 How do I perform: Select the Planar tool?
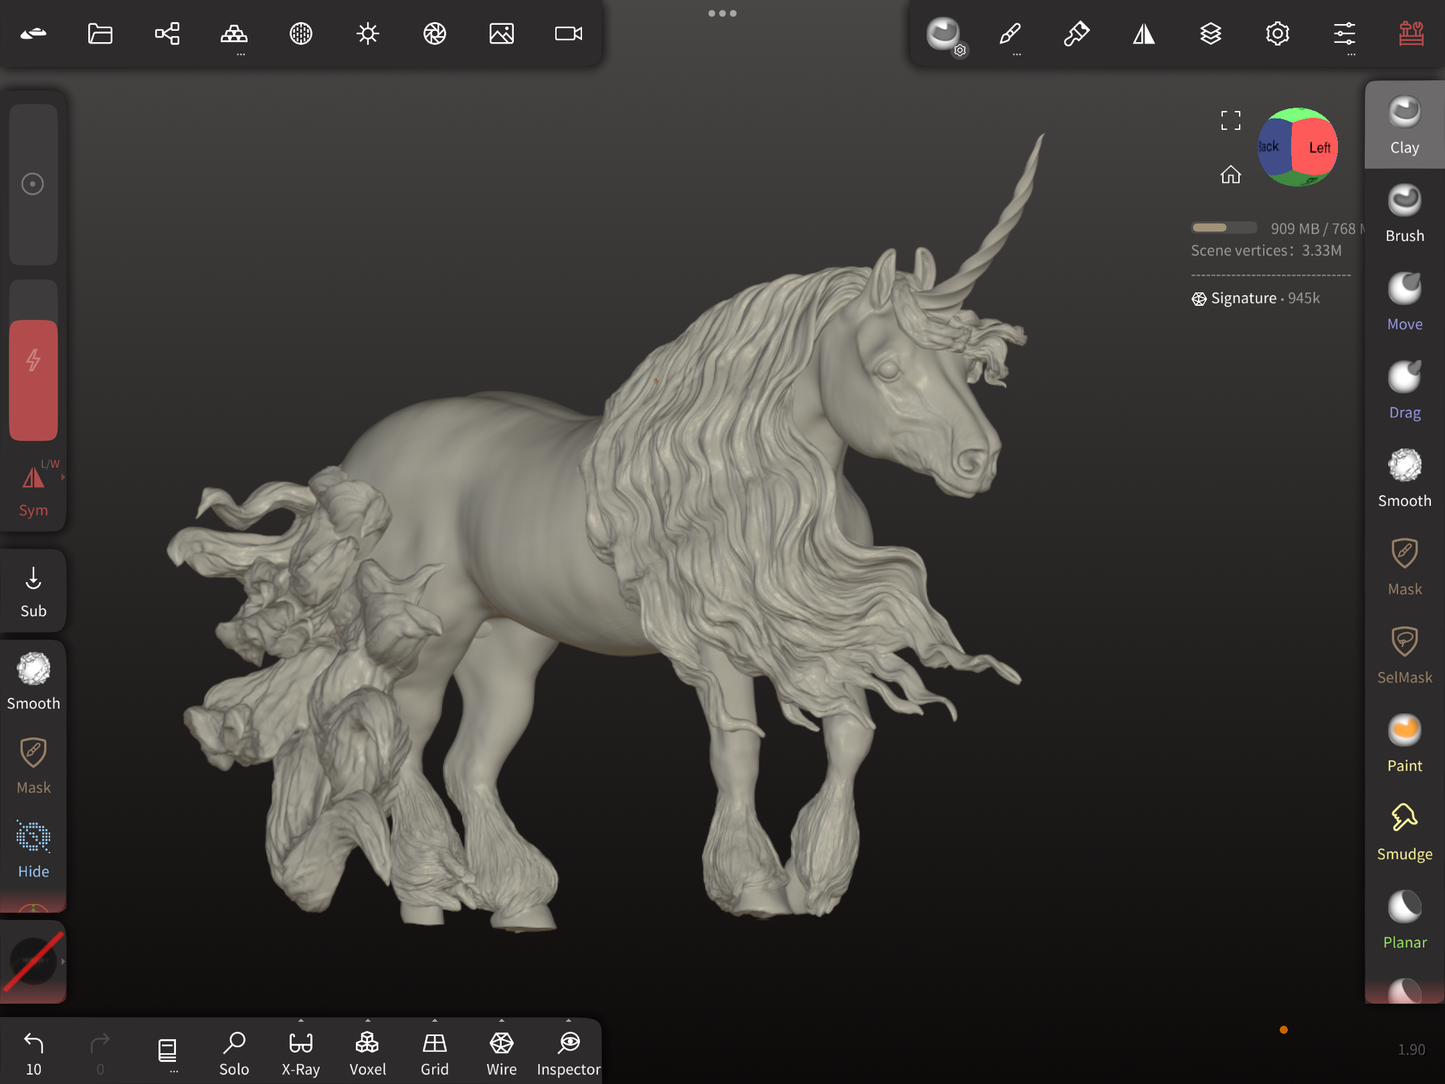coord(1404,920)
